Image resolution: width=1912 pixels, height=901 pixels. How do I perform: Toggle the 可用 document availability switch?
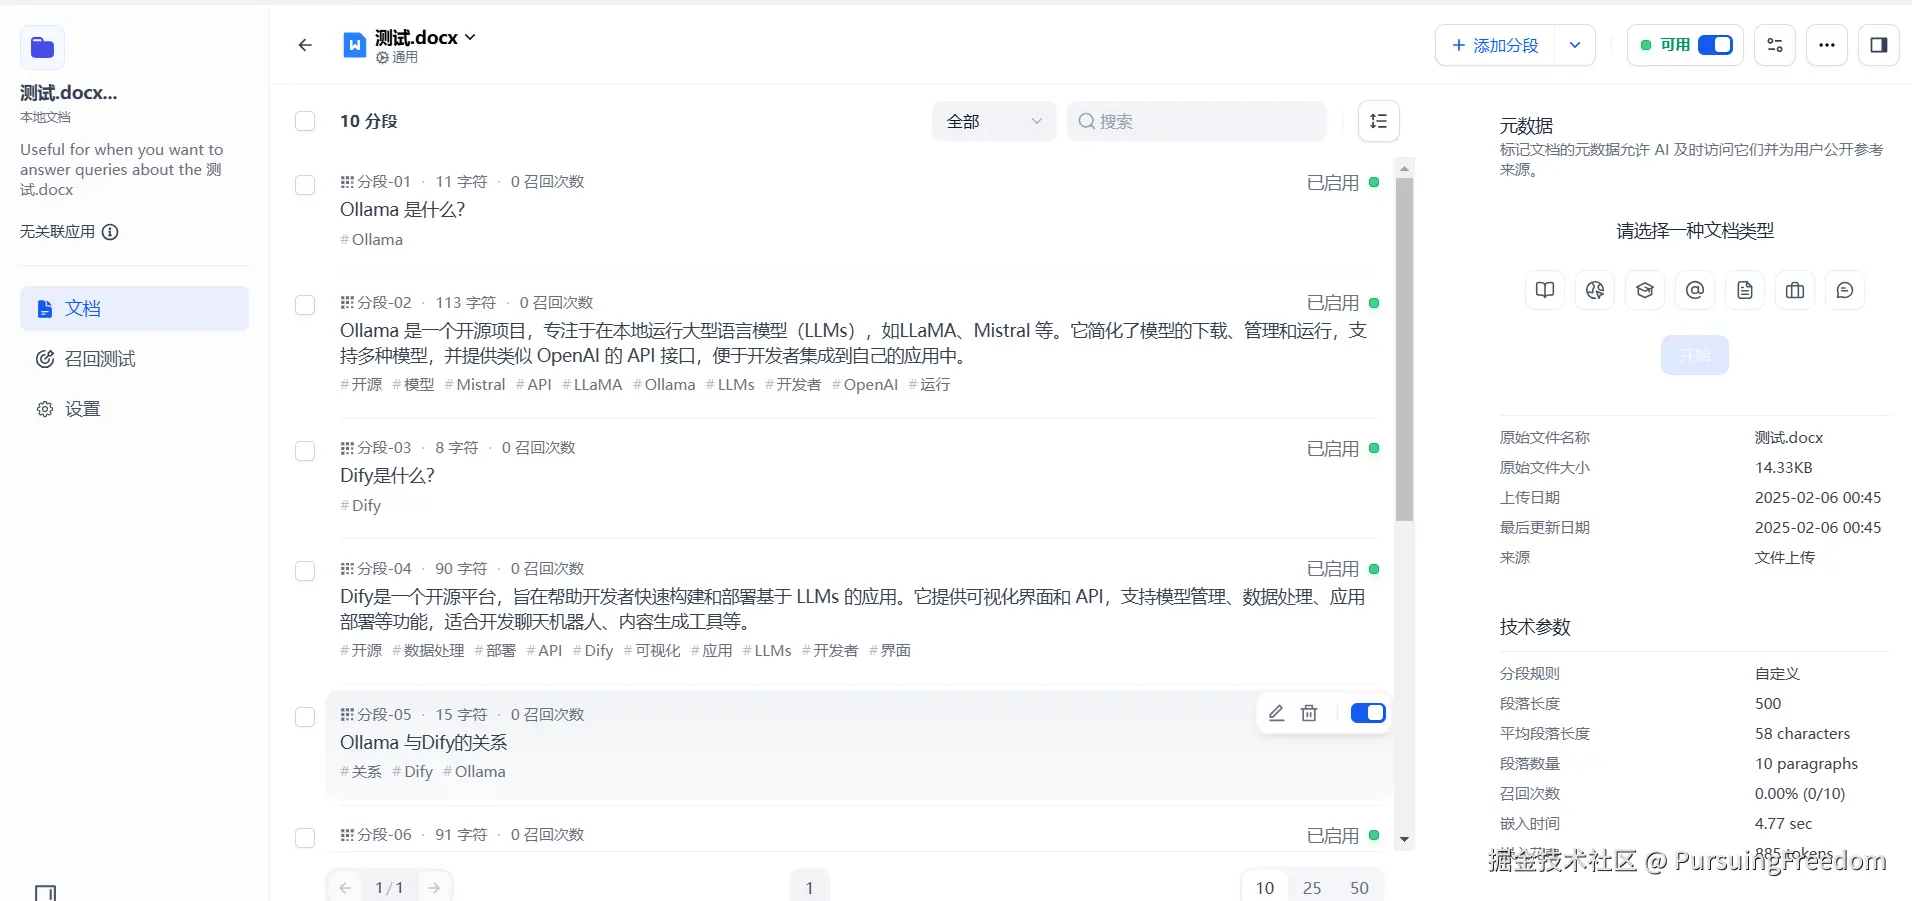[1715, 45]
